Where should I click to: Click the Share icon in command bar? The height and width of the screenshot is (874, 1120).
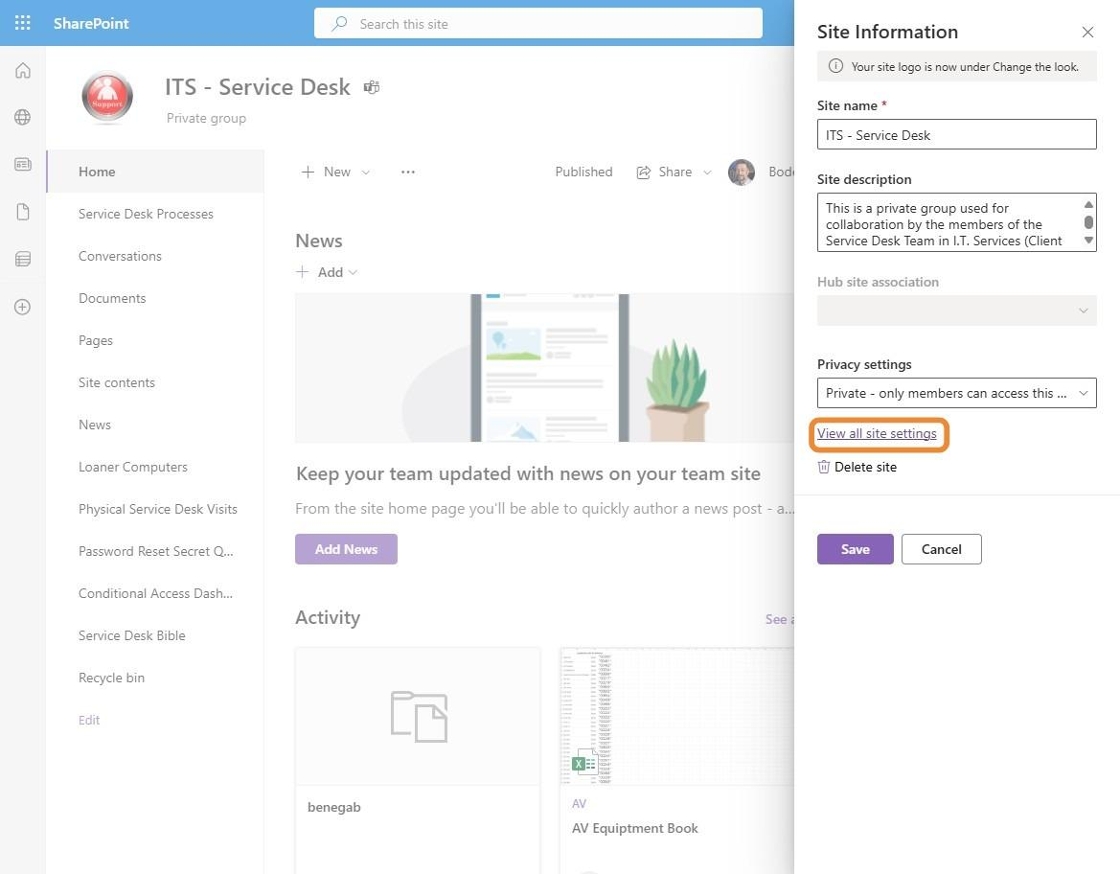(x=644, y=172)
